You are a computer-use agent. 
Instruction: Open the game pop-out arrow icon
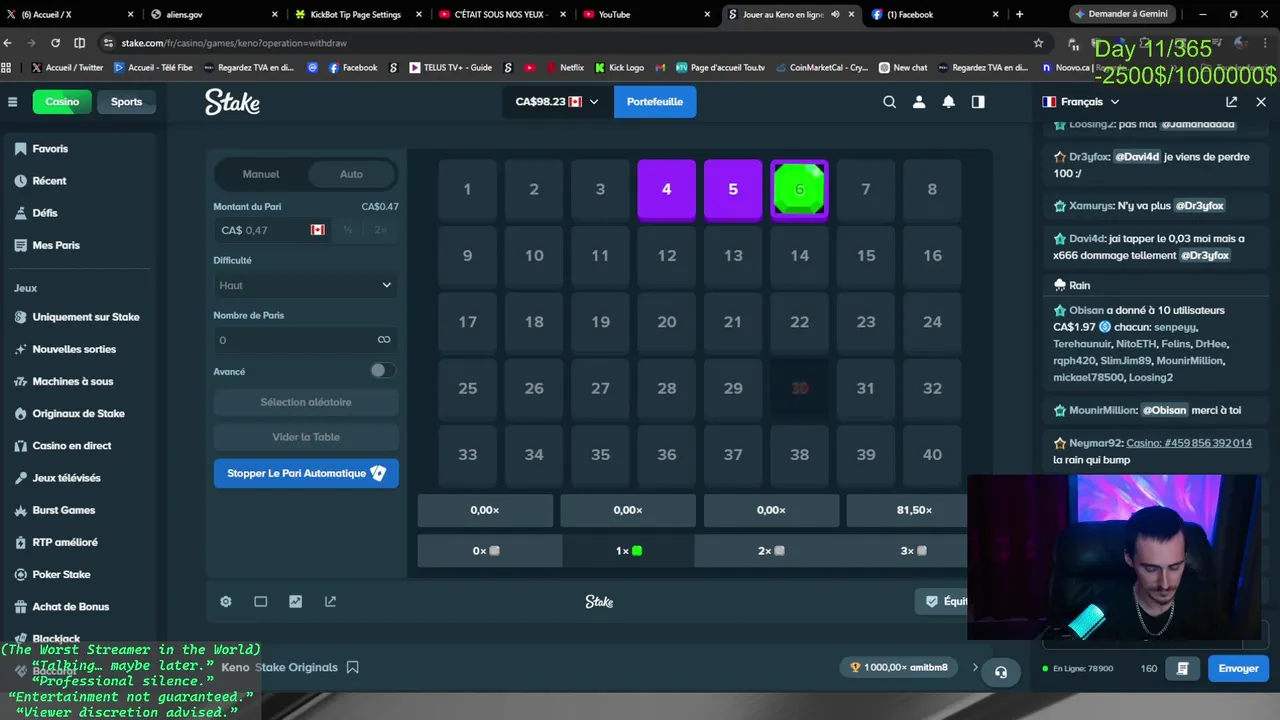click(330, 601)
